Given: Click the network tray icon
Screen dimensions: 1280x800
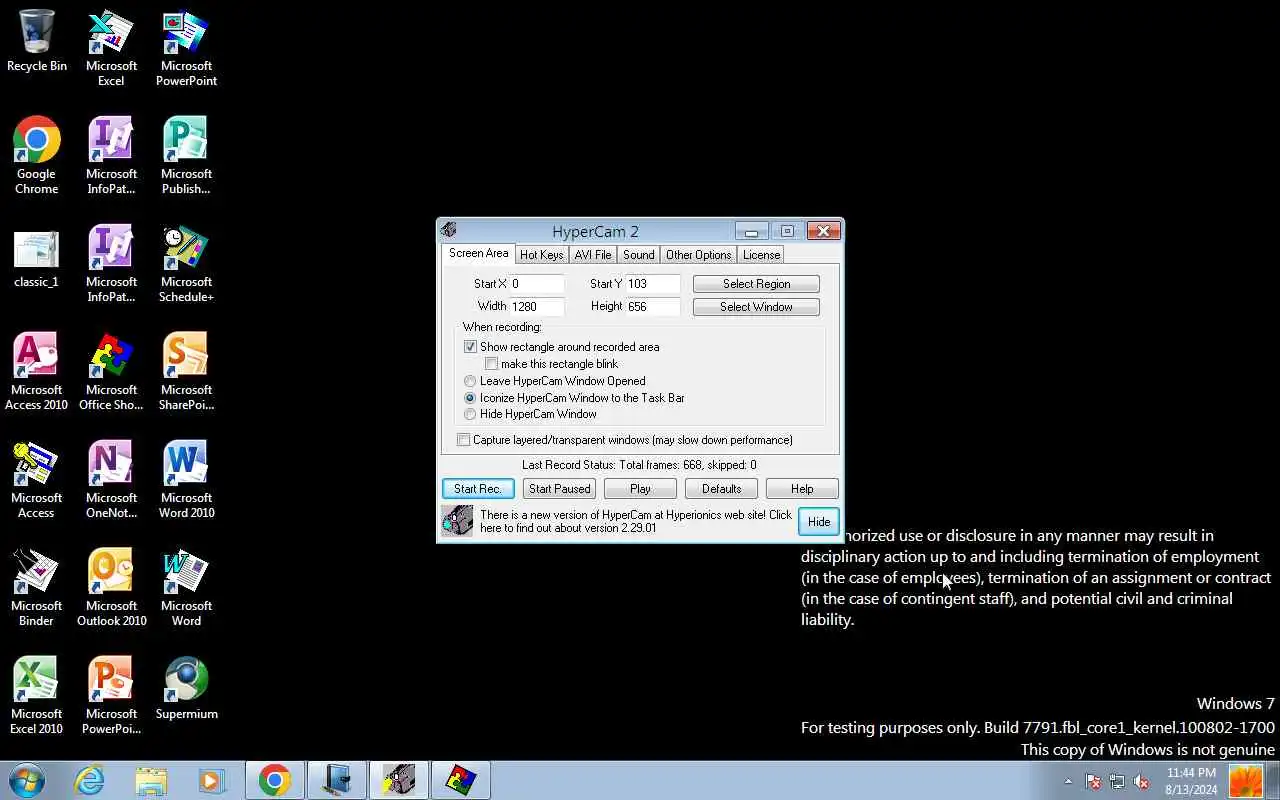Looking at the screenshot, I should [1117, 781].
